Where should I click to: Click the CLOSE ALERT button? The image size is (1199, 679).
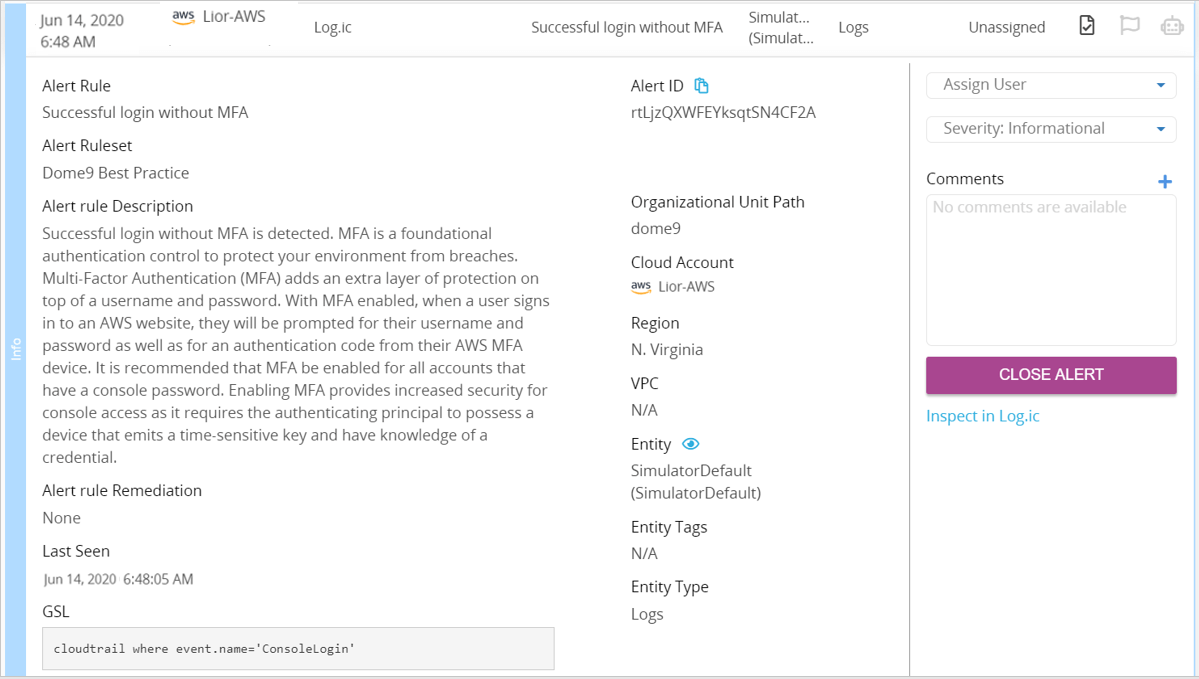1051,375
